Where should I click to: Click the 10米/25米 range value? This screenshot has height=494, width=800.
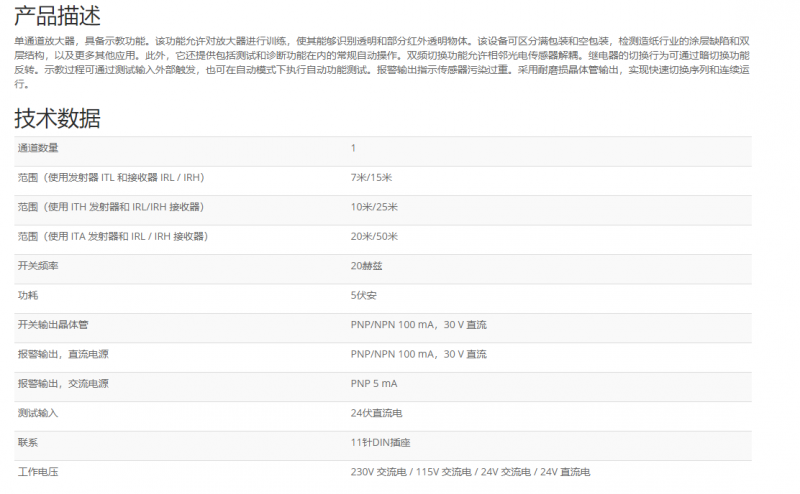click(374, 207)
